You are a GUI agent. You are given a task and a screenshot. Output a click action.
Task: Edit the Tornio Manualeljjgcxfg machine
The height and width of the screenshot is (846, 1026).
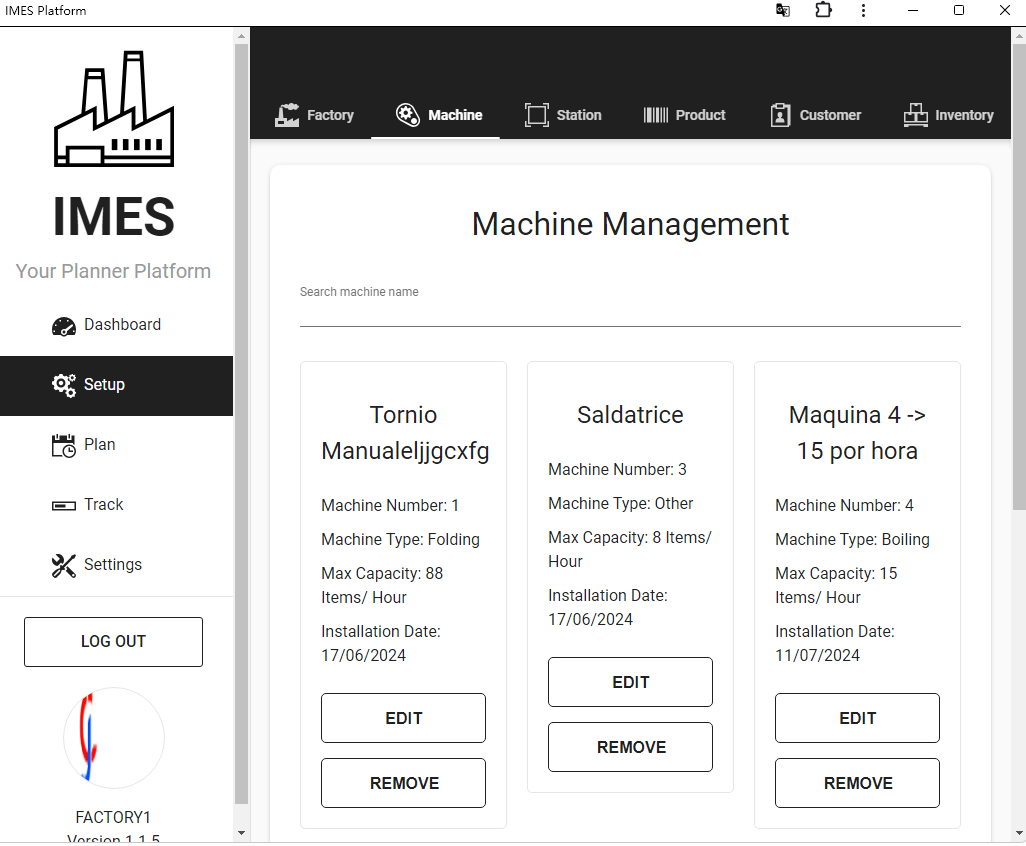[x=403, y=718]
